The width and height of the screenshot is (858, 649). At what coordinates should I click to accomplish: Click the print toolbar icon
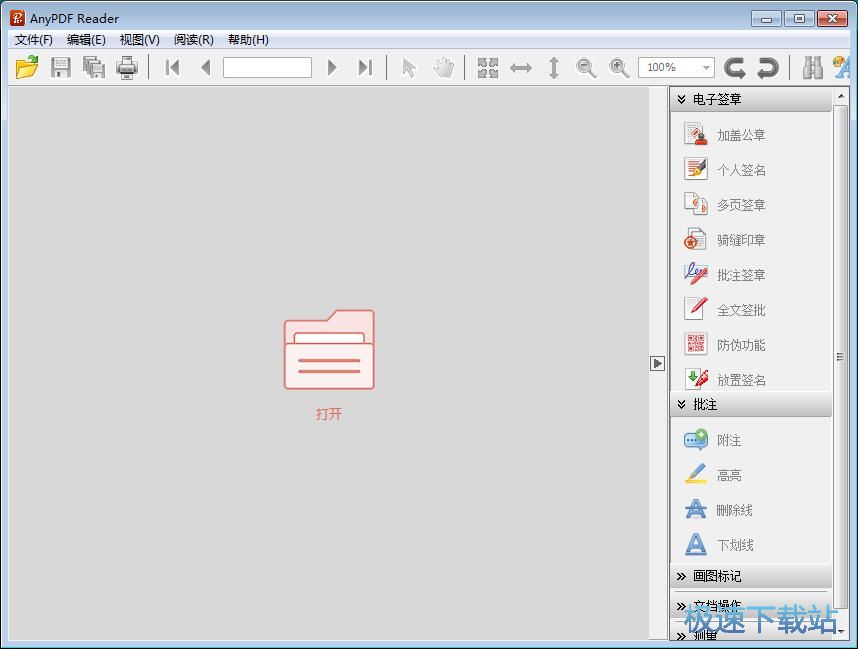pos(126,67)
